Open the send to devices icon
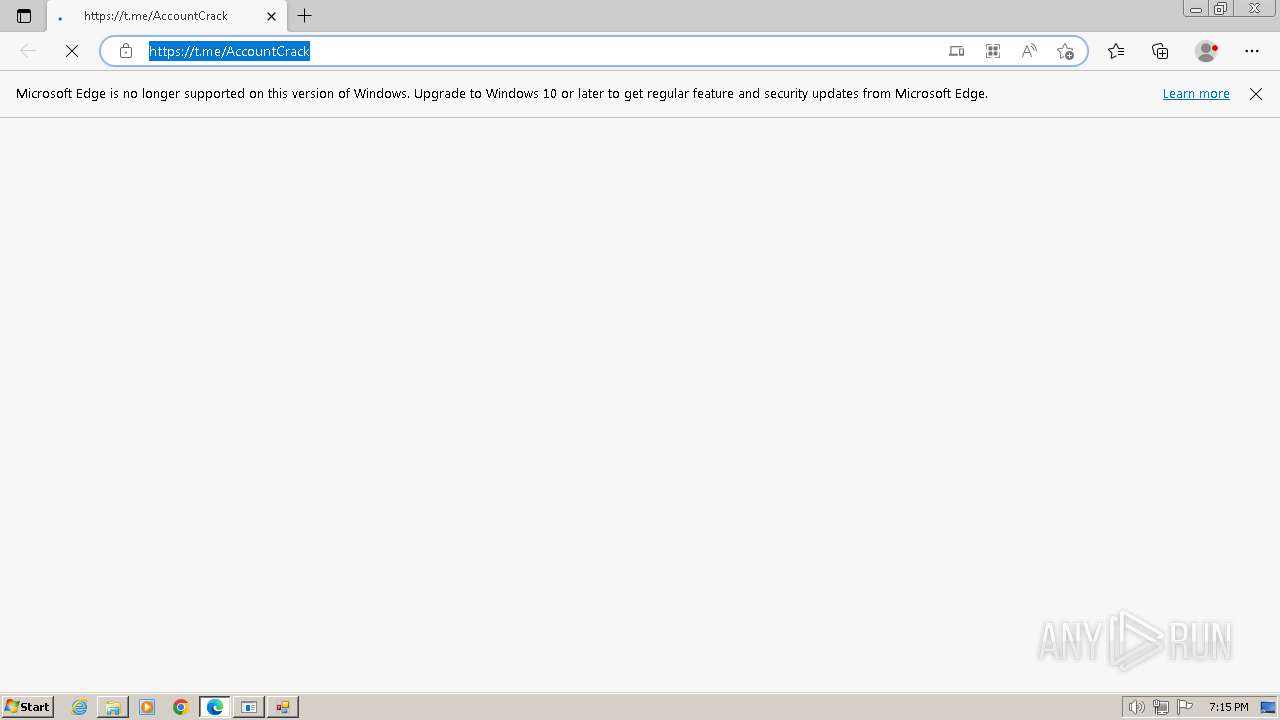 coord(957,51)
